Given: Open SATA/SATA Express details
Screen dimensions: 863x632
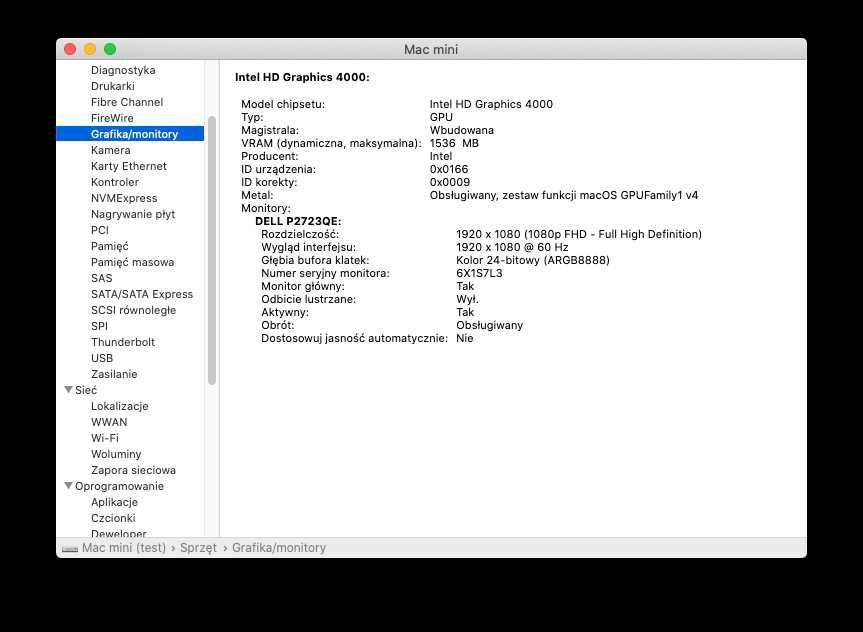Looking at the screenshot, I should point(142,294).
